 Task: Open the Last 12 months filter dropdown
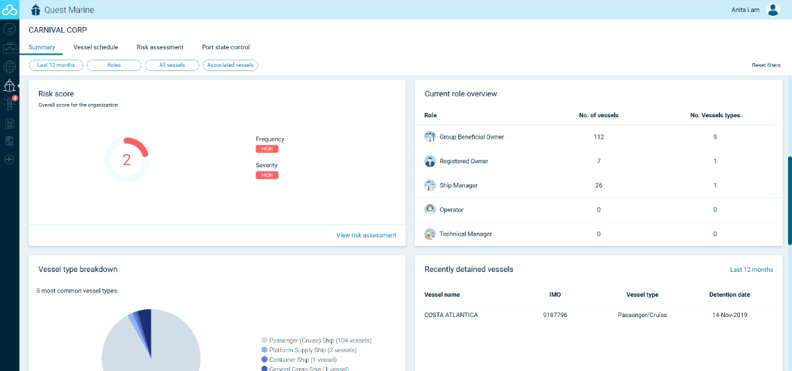56,65
